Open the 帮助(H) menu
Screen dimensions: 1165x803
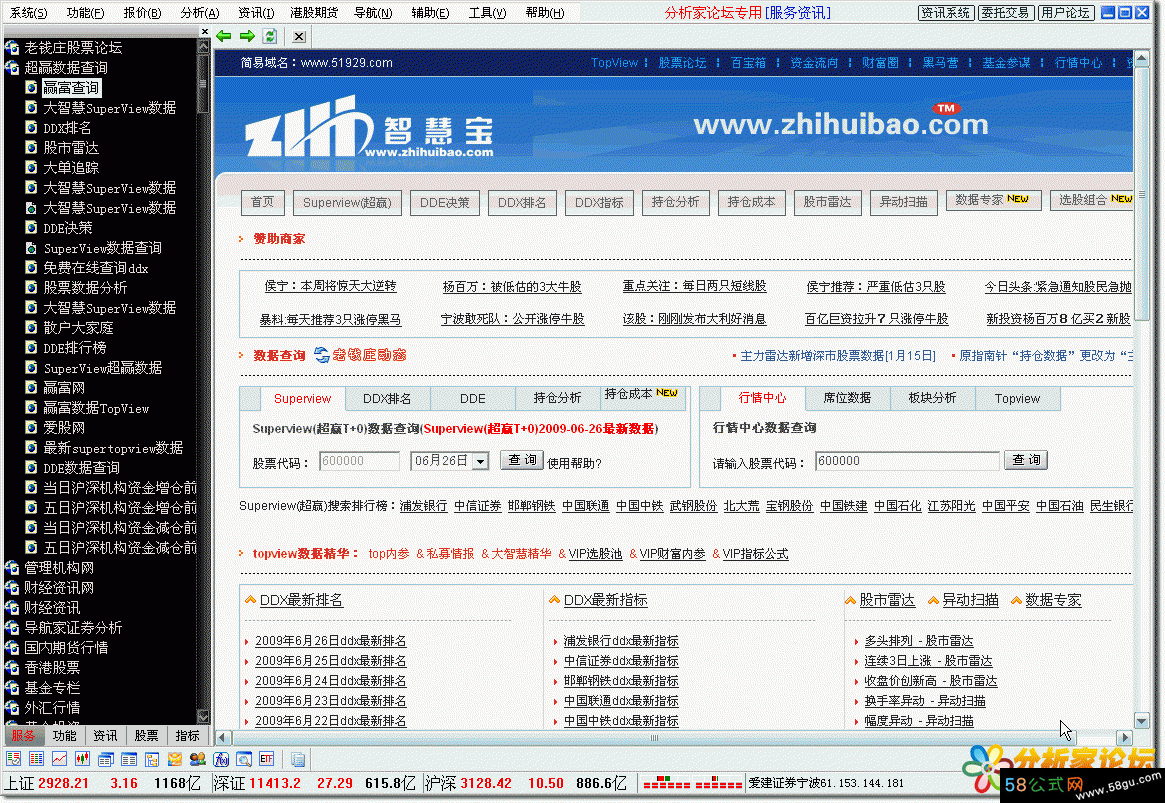pyautogui.click(x=545, y=13)
